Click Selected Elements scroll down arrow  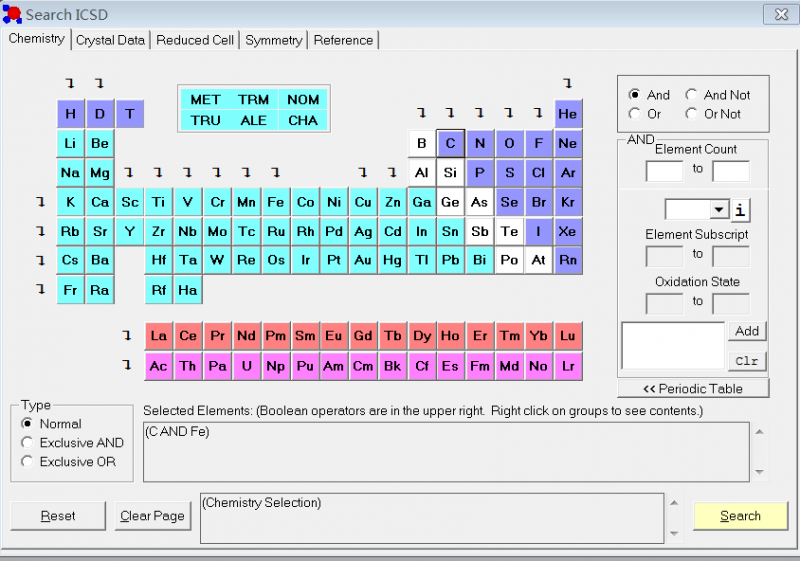tap(759, 472)
